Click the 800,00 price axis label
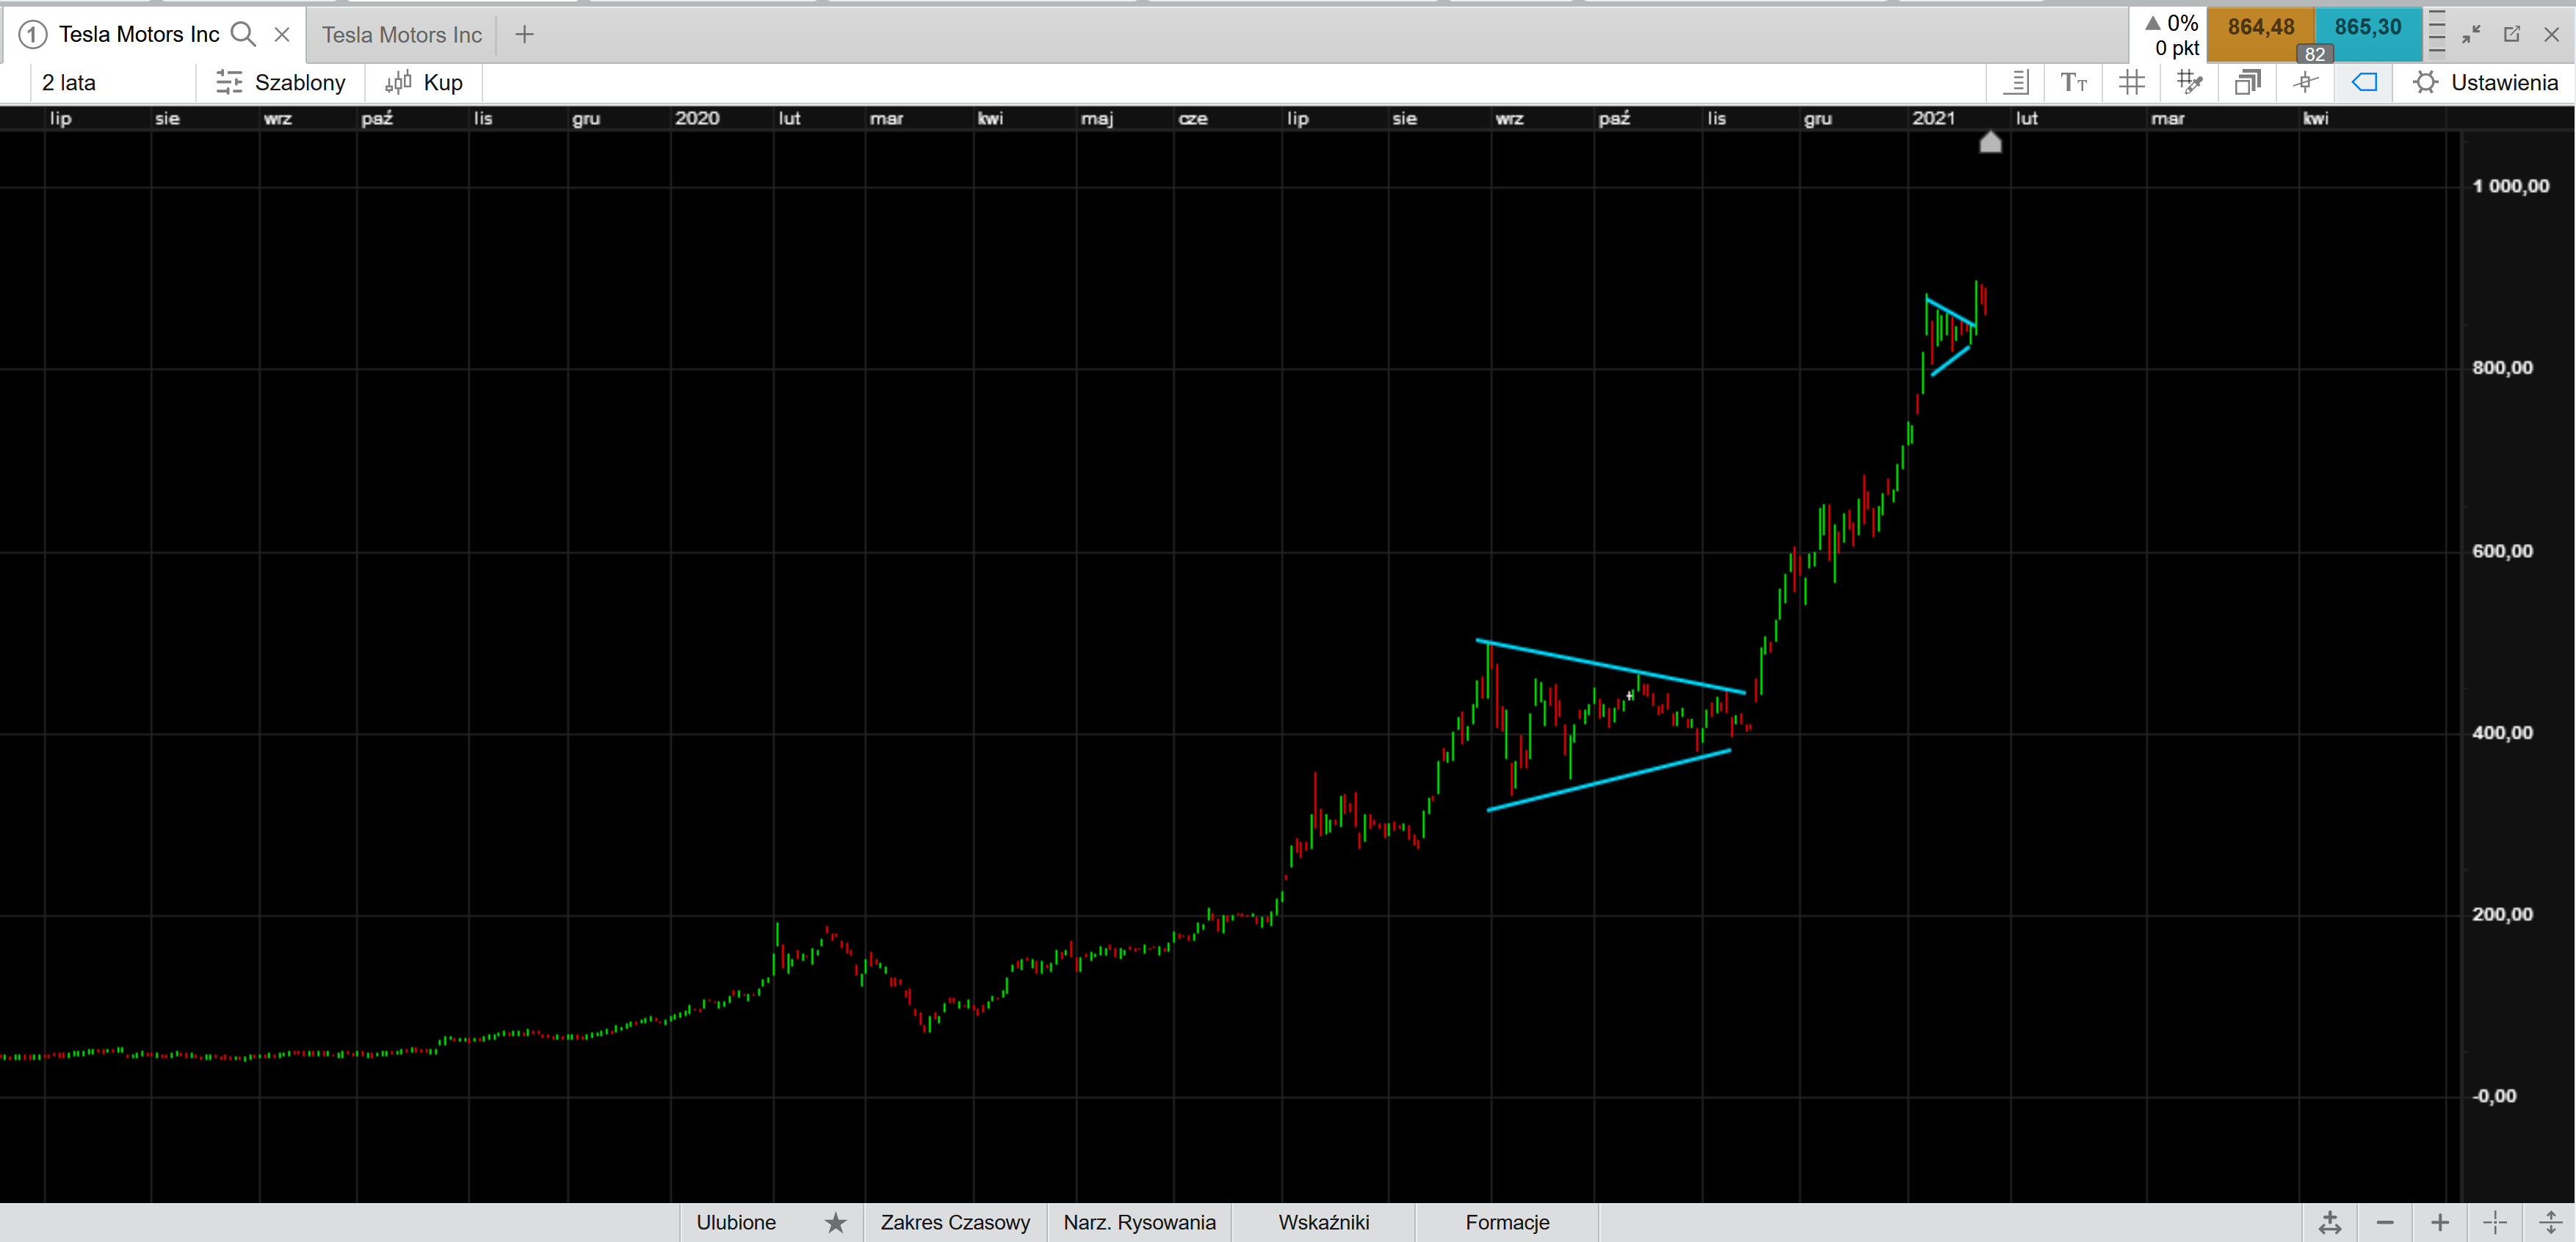This screenshot has width=2576, height=1242. (2502, 368)
